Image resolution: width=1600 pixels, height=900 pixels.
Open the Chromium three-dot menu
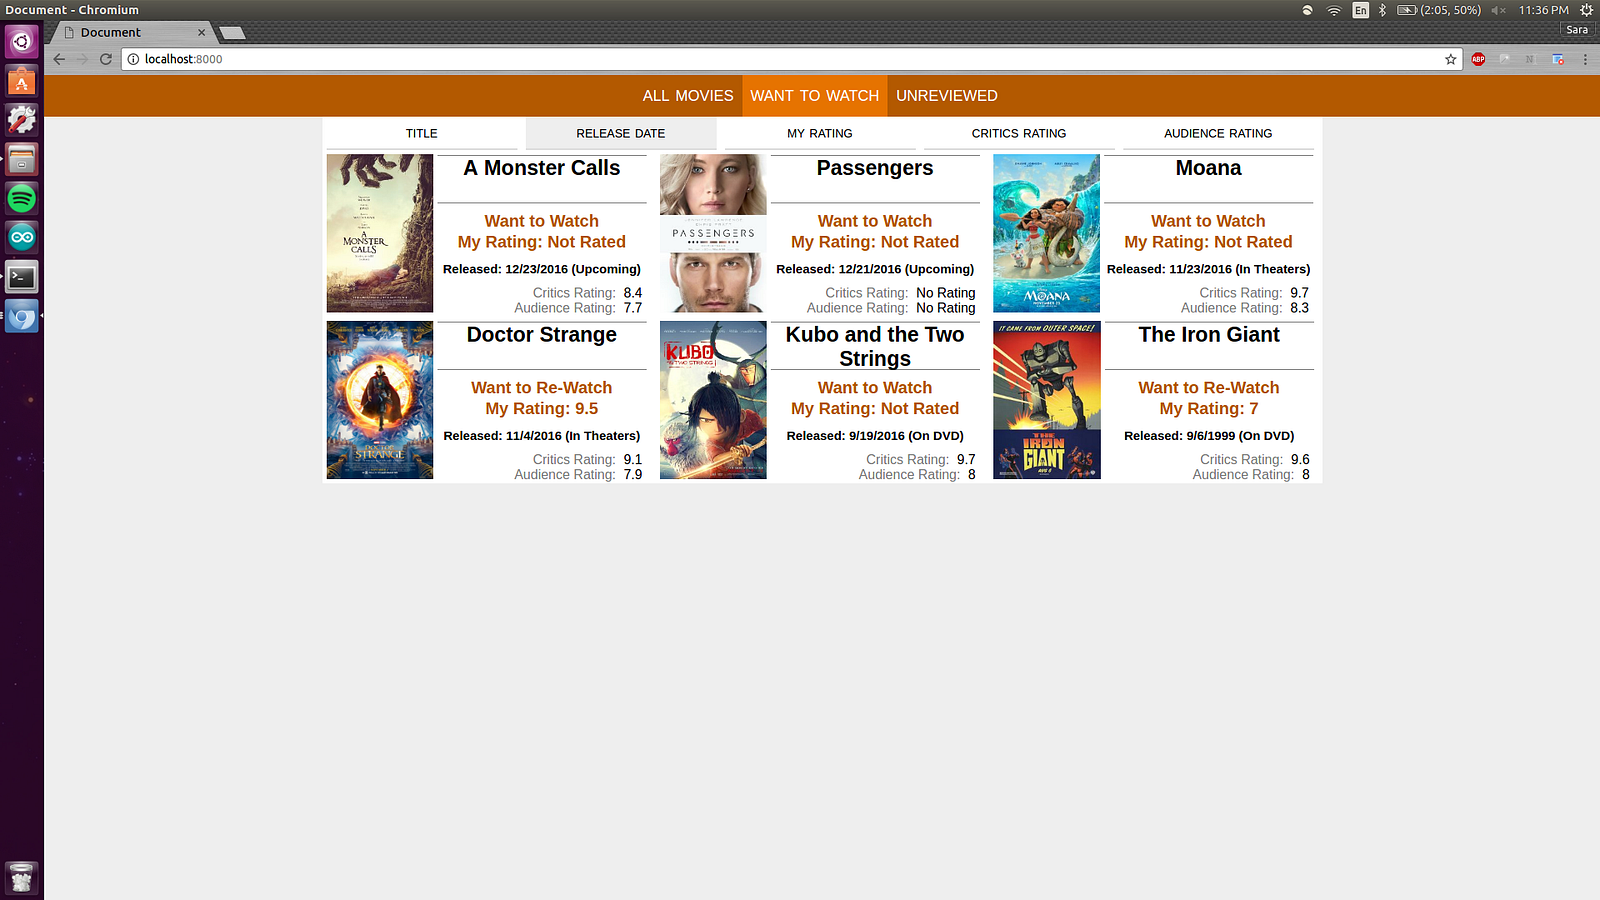1585,59
